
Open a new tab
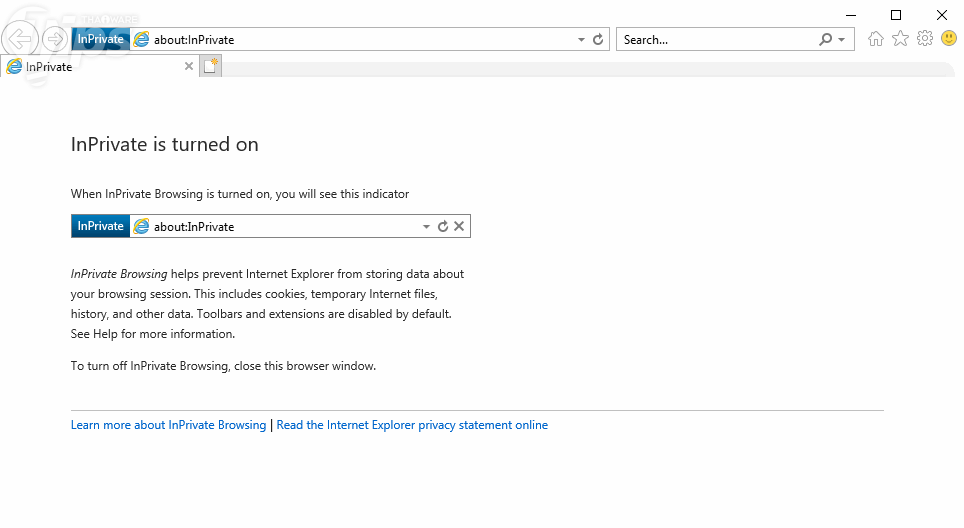pos(210,67)
